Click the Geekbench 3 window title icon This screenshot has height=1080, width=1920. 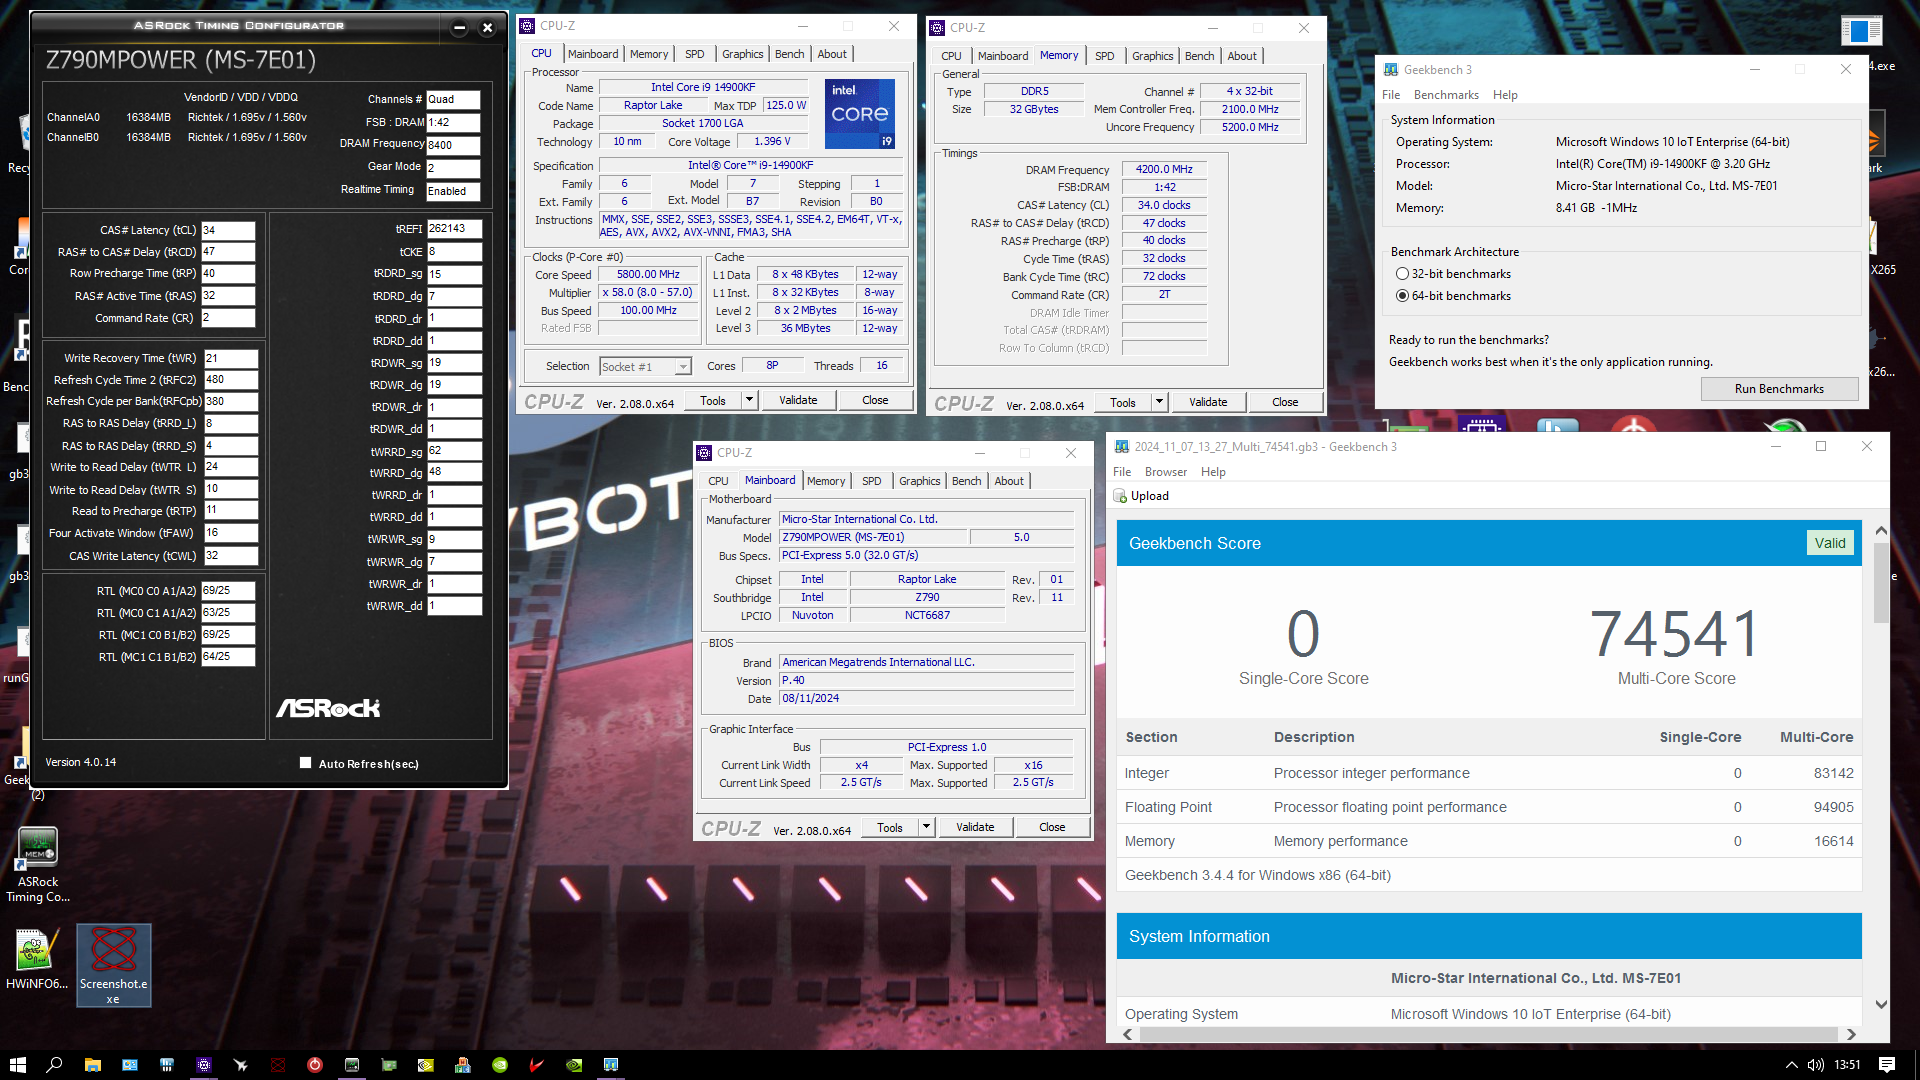coord(1391,69)
